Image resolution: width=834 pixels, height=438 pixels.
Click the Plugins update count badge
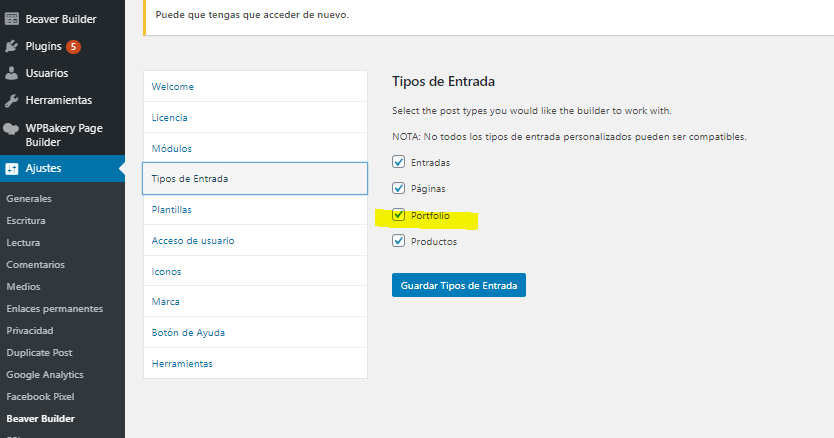(x=73, y=47)
